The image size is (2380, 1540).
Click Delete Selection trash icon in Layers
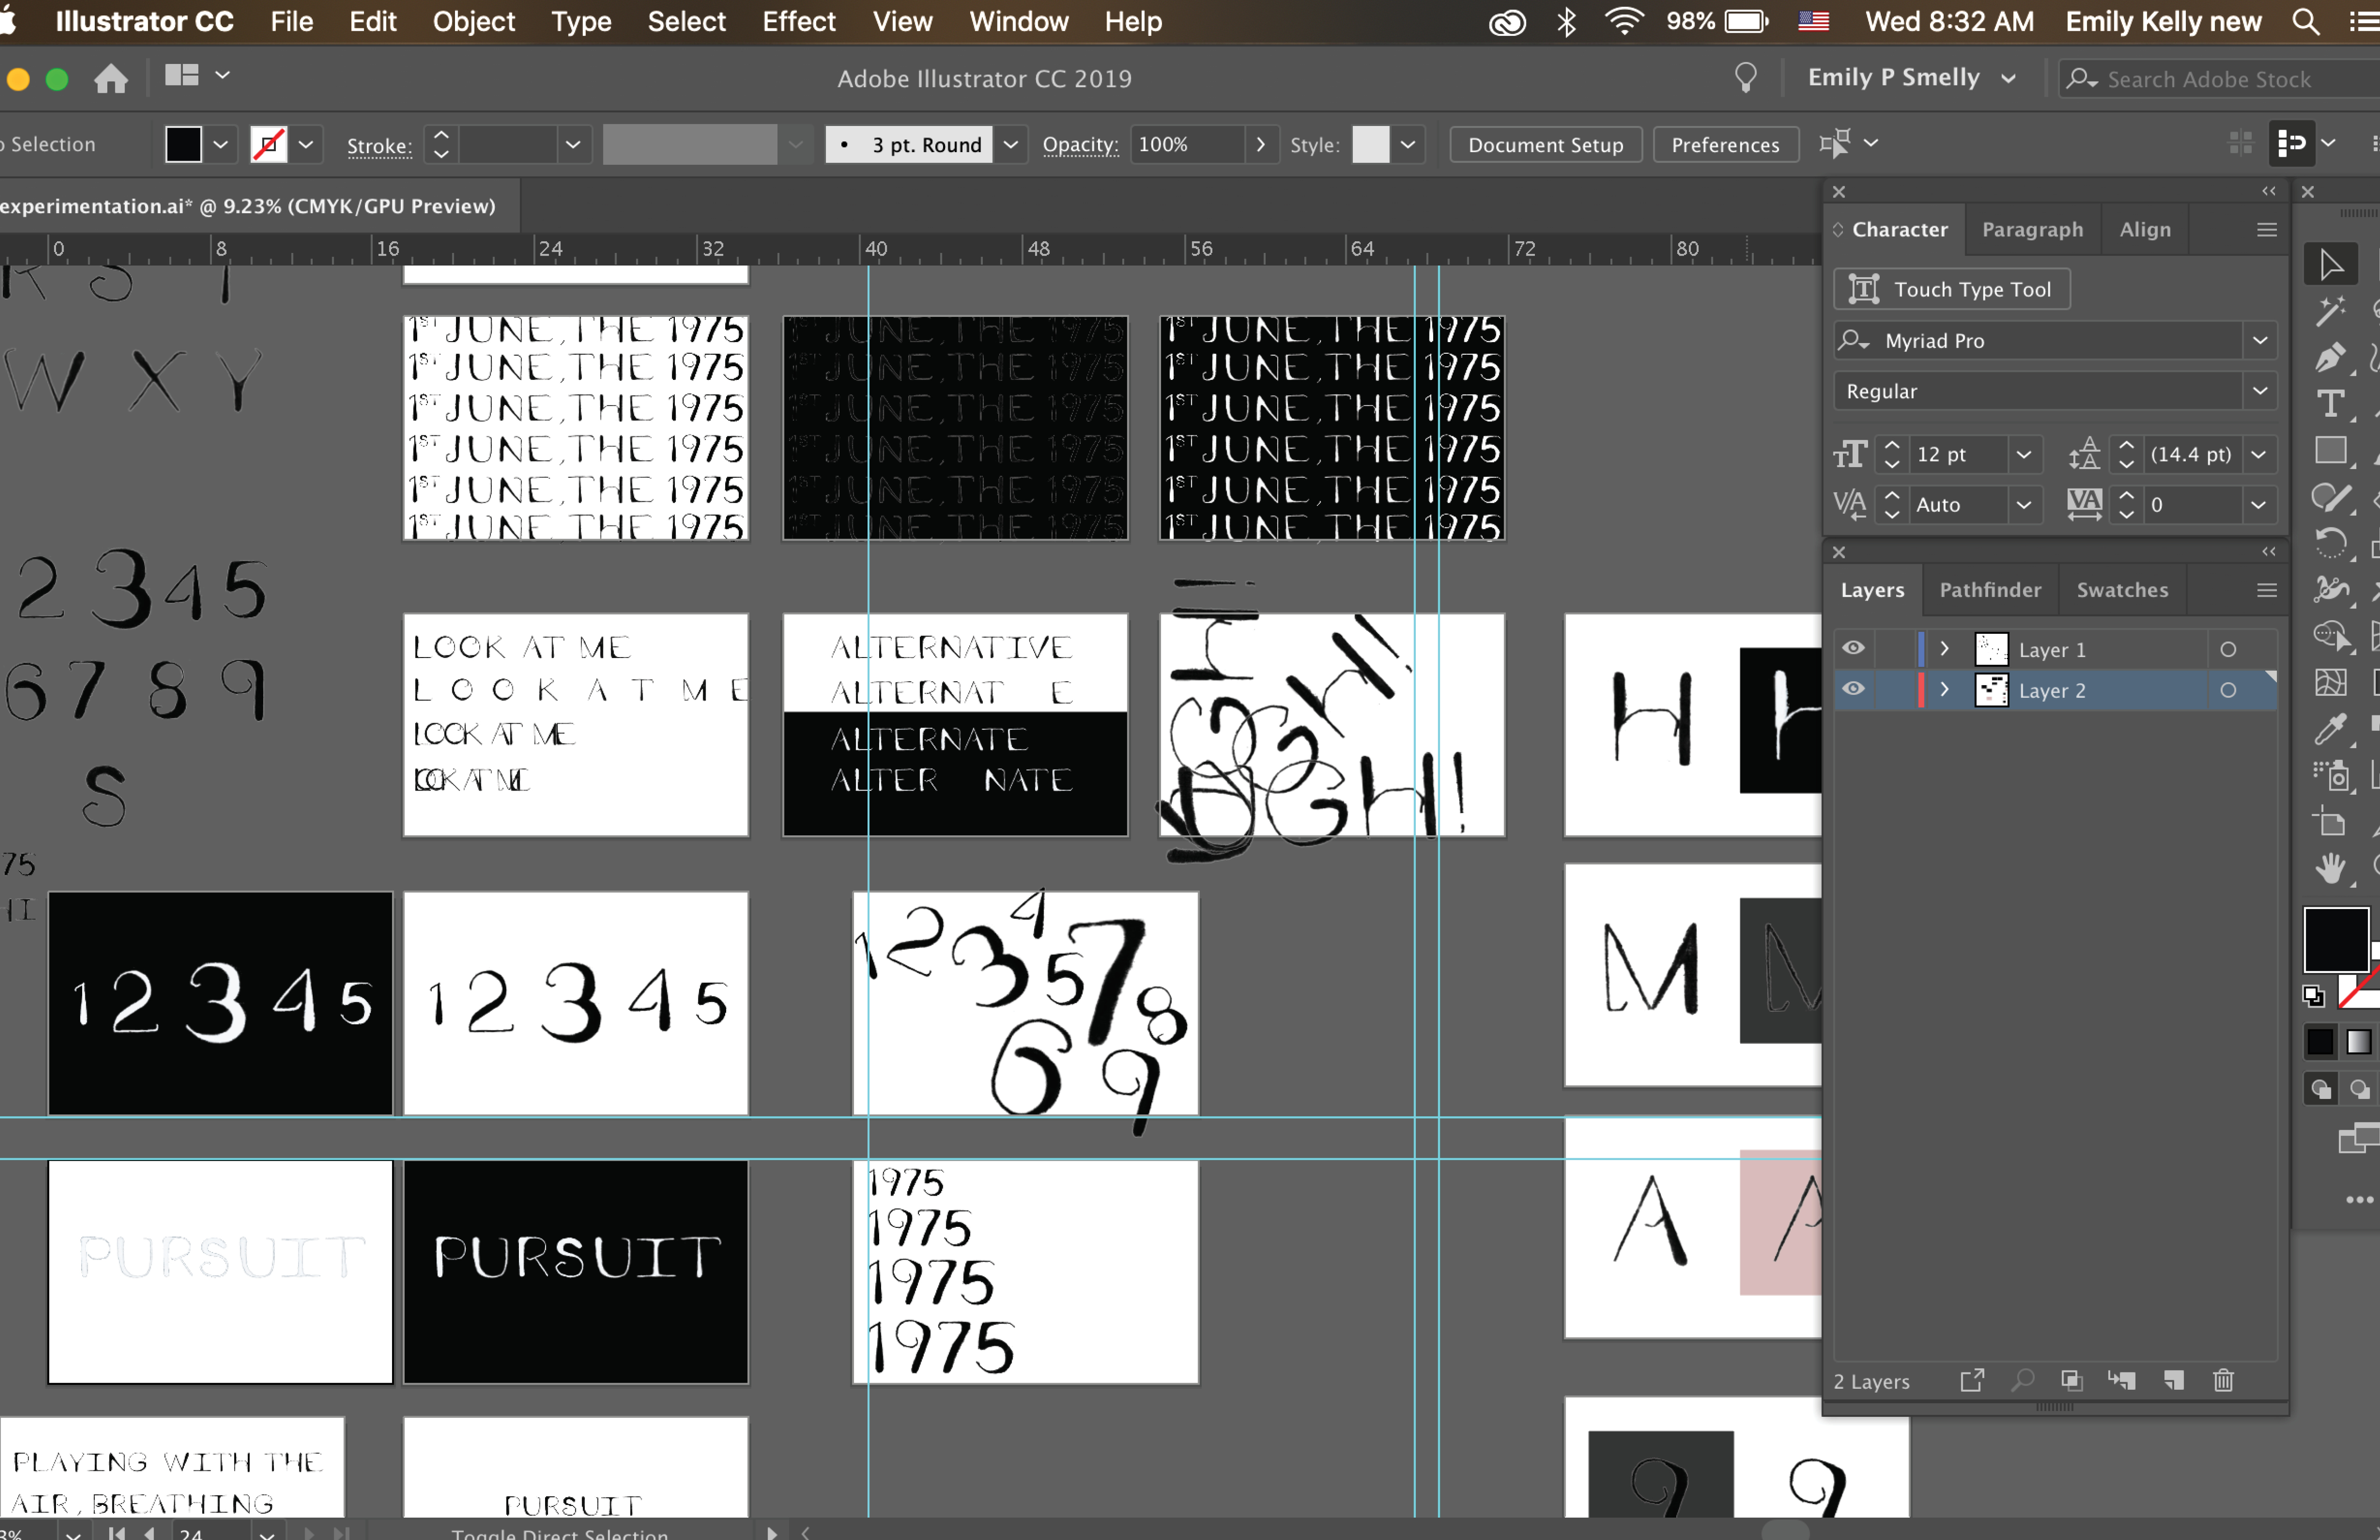point(2223,1381)
